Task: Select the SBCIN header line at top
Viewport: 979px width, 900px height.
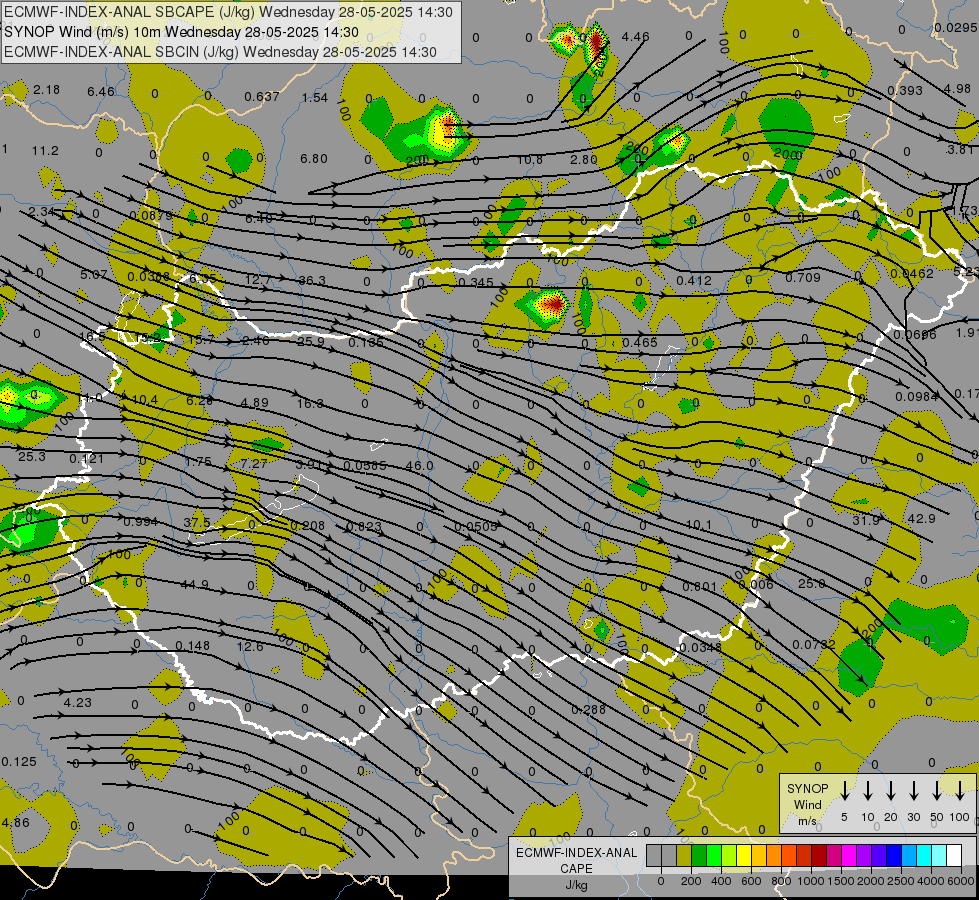Action: click(x=220, y=52)
